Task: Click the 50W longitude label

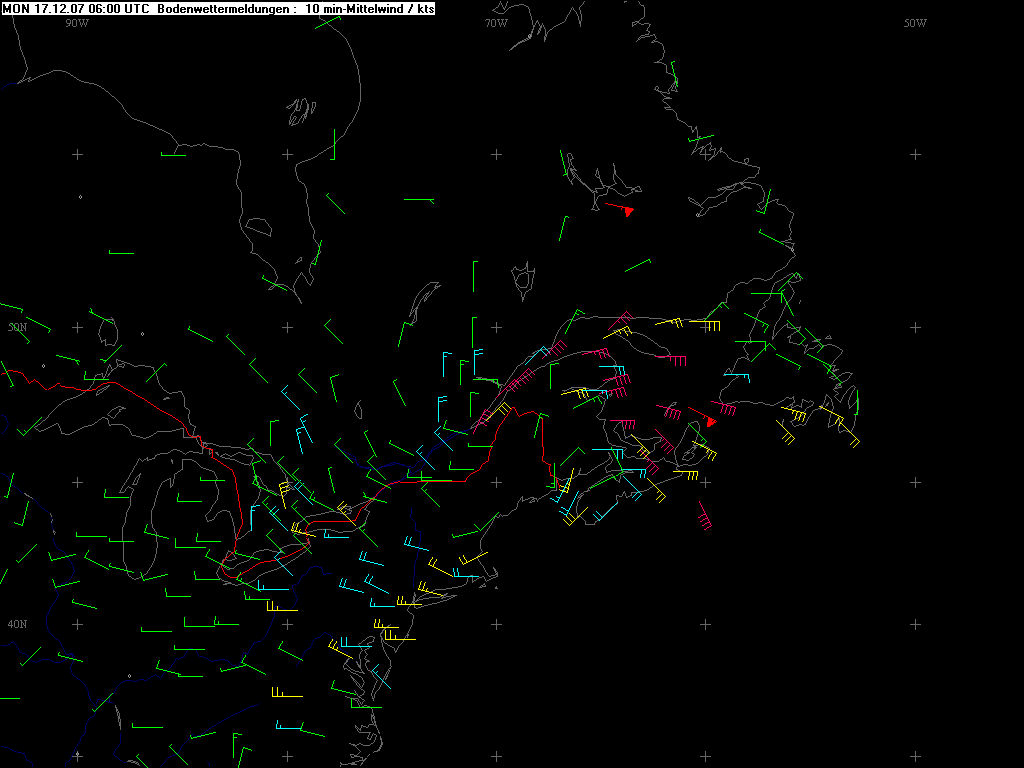Action: click(914, 23)
